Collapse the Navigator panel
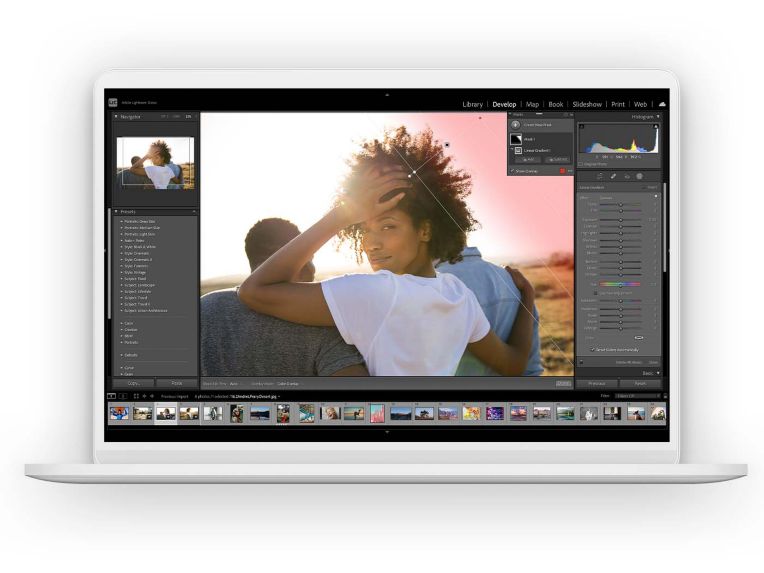 [x=114, y=117]
